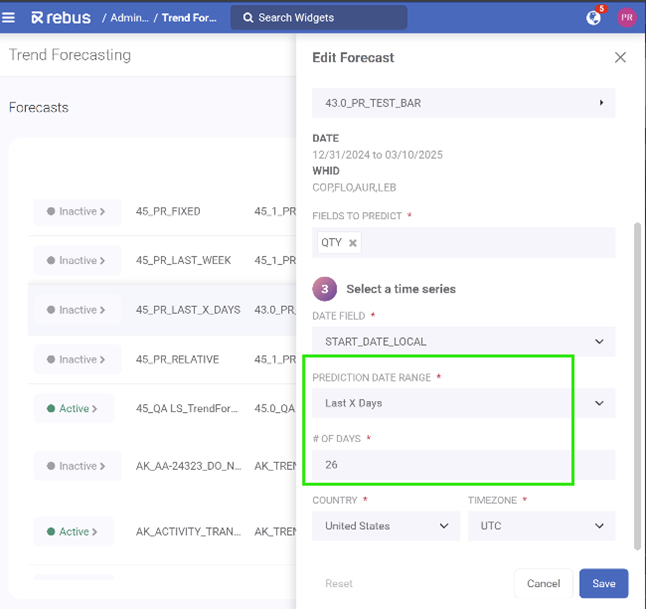Remove the QTY tag from fields
The image size is (646, 609).
point(353,243)
